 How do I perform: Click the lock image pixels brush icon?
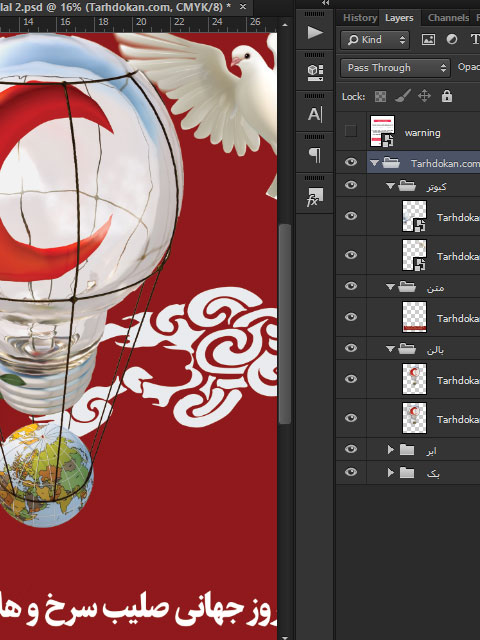pyautogui.click(x=402, y=97)
